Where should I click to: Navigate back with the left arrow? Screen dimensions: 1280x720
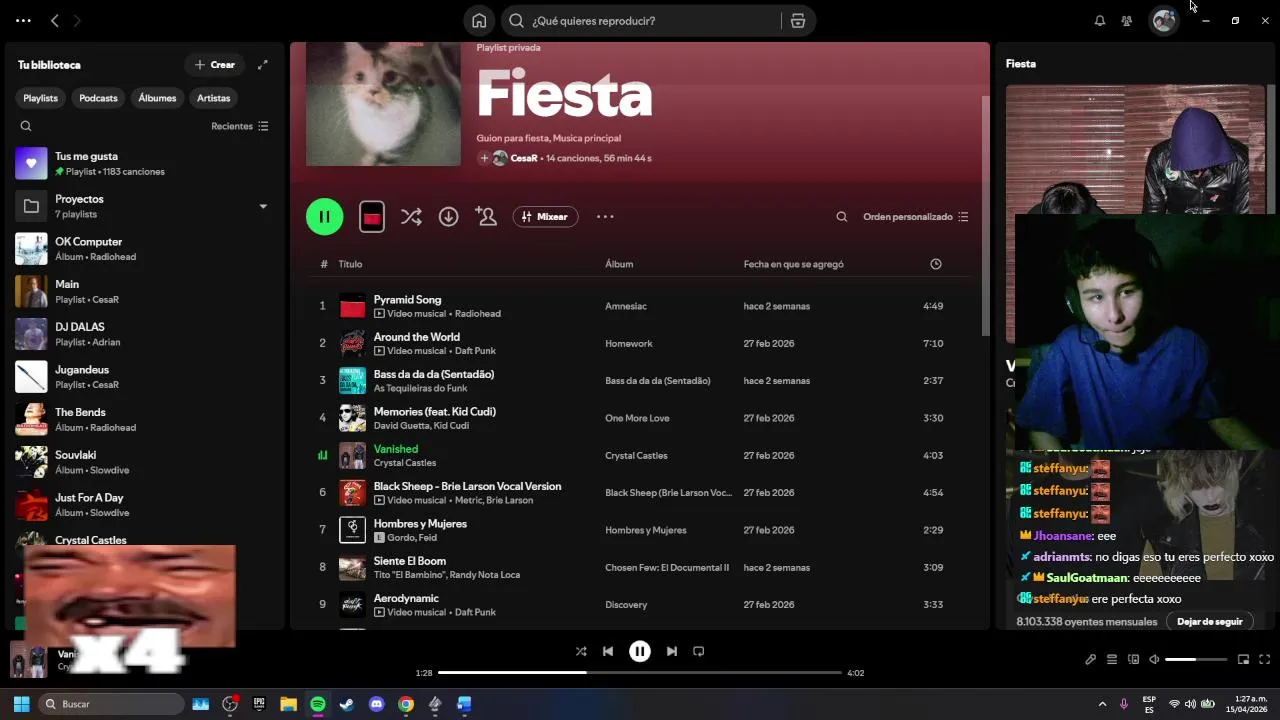[x=55, y=20]
